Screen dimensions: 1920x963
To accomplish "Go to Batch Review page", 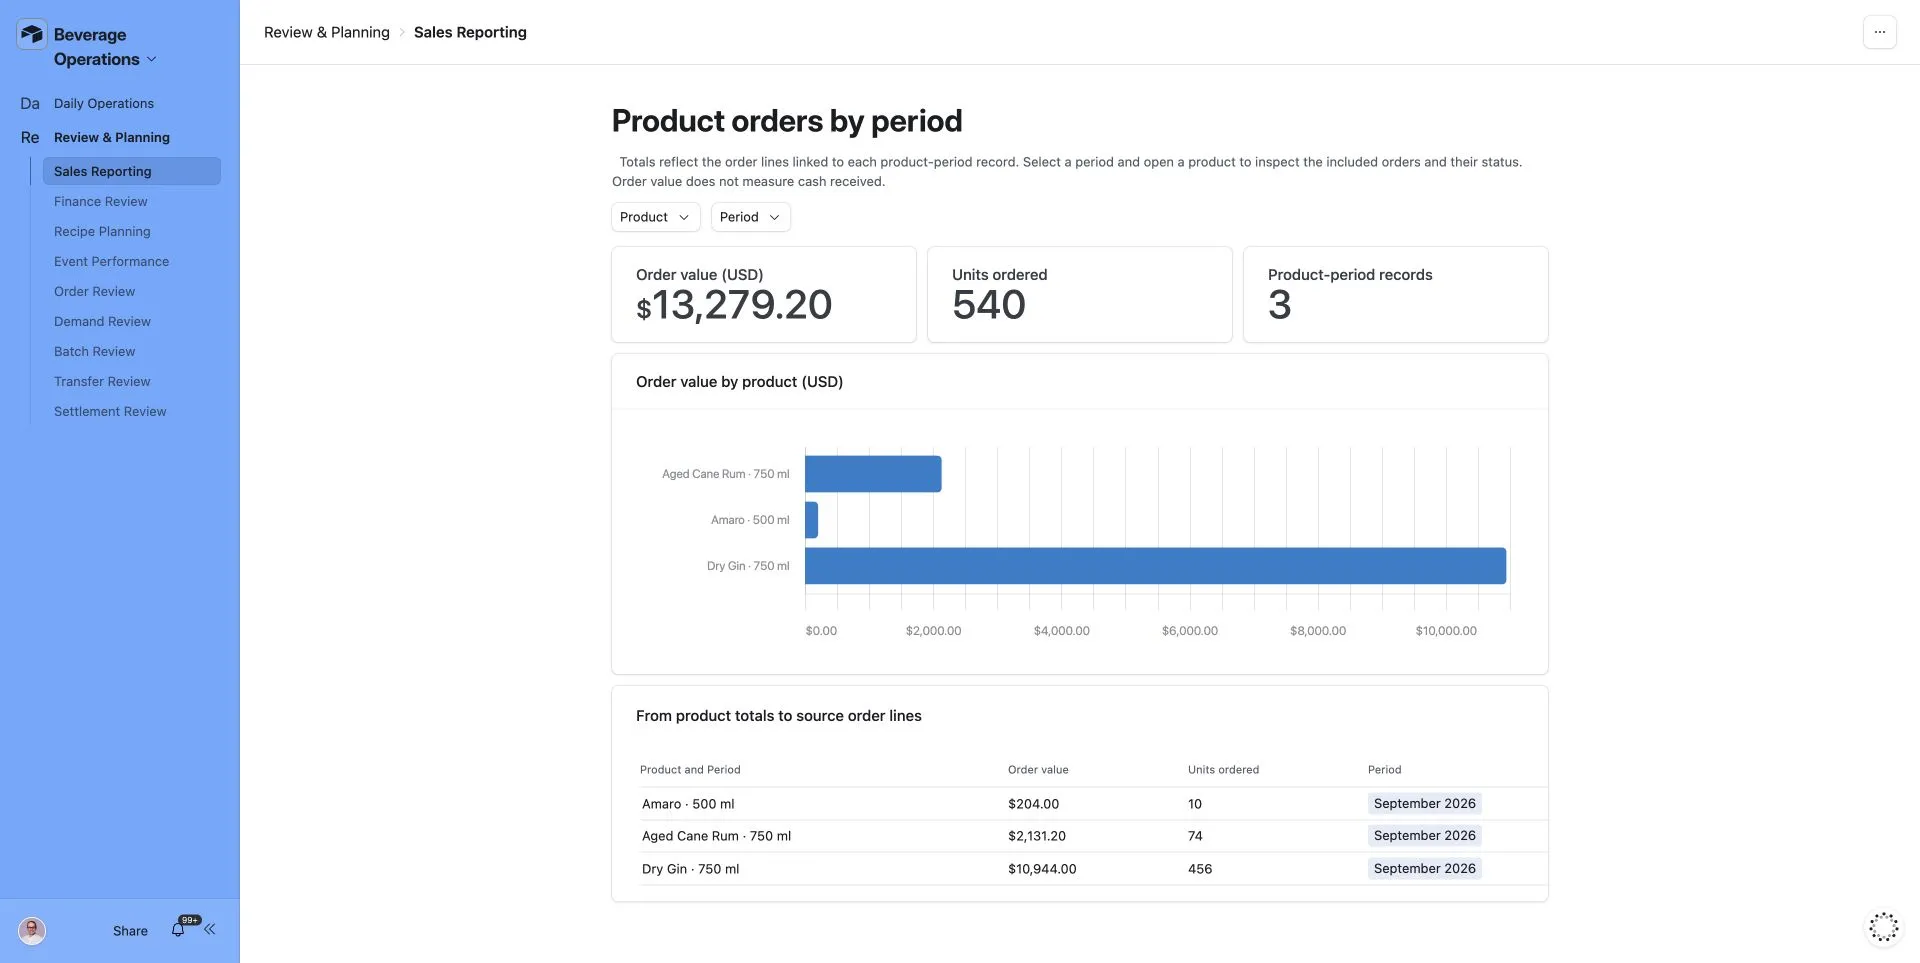I will tap(94, 351).
